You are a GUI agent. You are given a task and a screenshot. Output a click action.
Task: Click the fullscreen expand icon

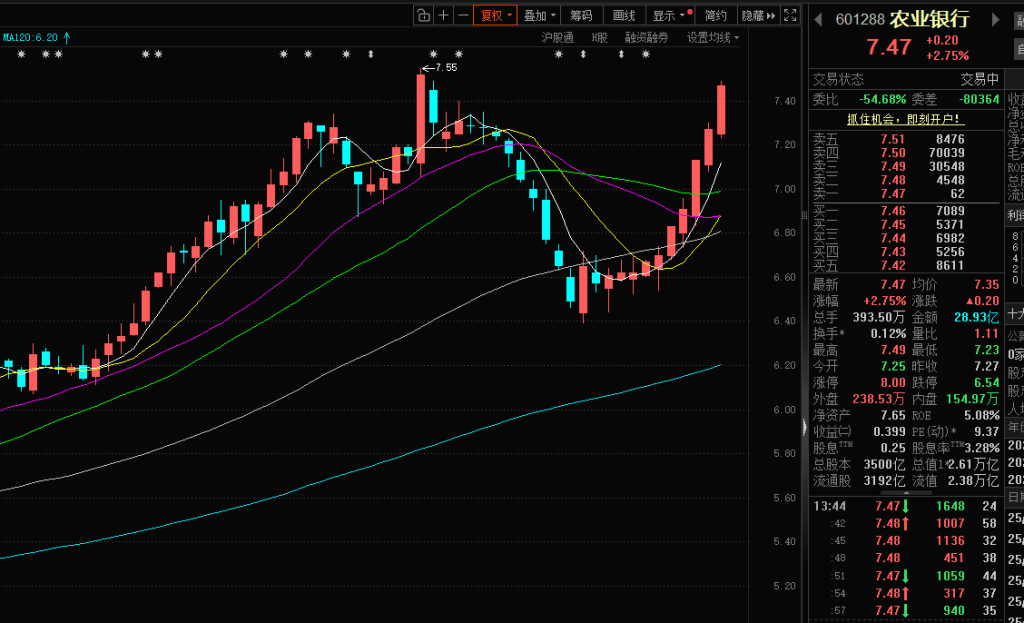point(790,15)
